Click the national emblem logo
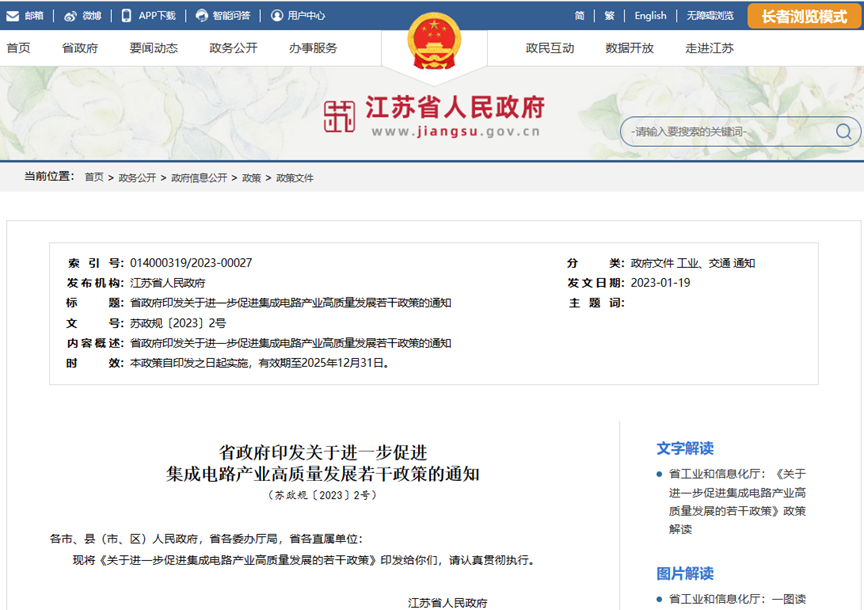 [x=434, y=42]
